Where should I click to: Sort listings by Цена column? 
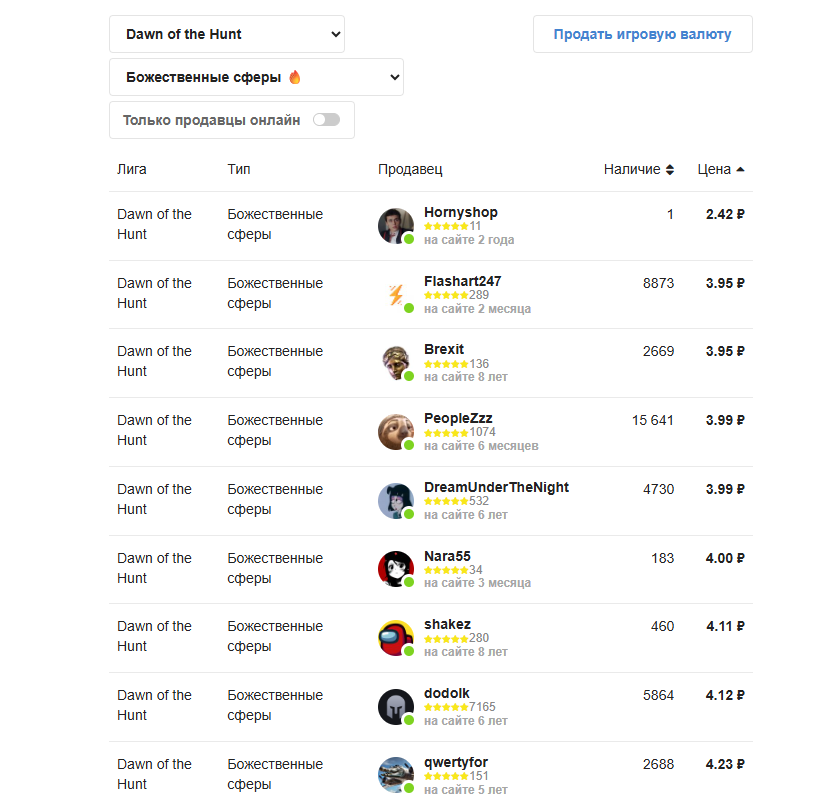720,169
